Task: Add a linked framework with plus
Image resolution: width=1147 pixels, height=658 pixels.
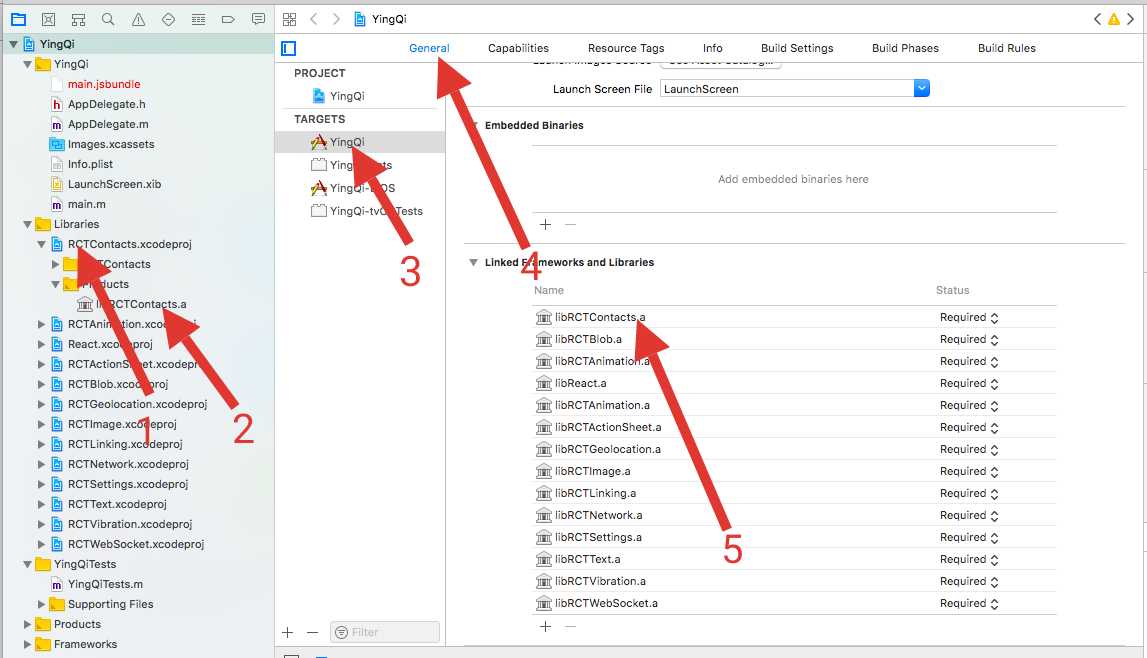Action: tap(546, 627)
